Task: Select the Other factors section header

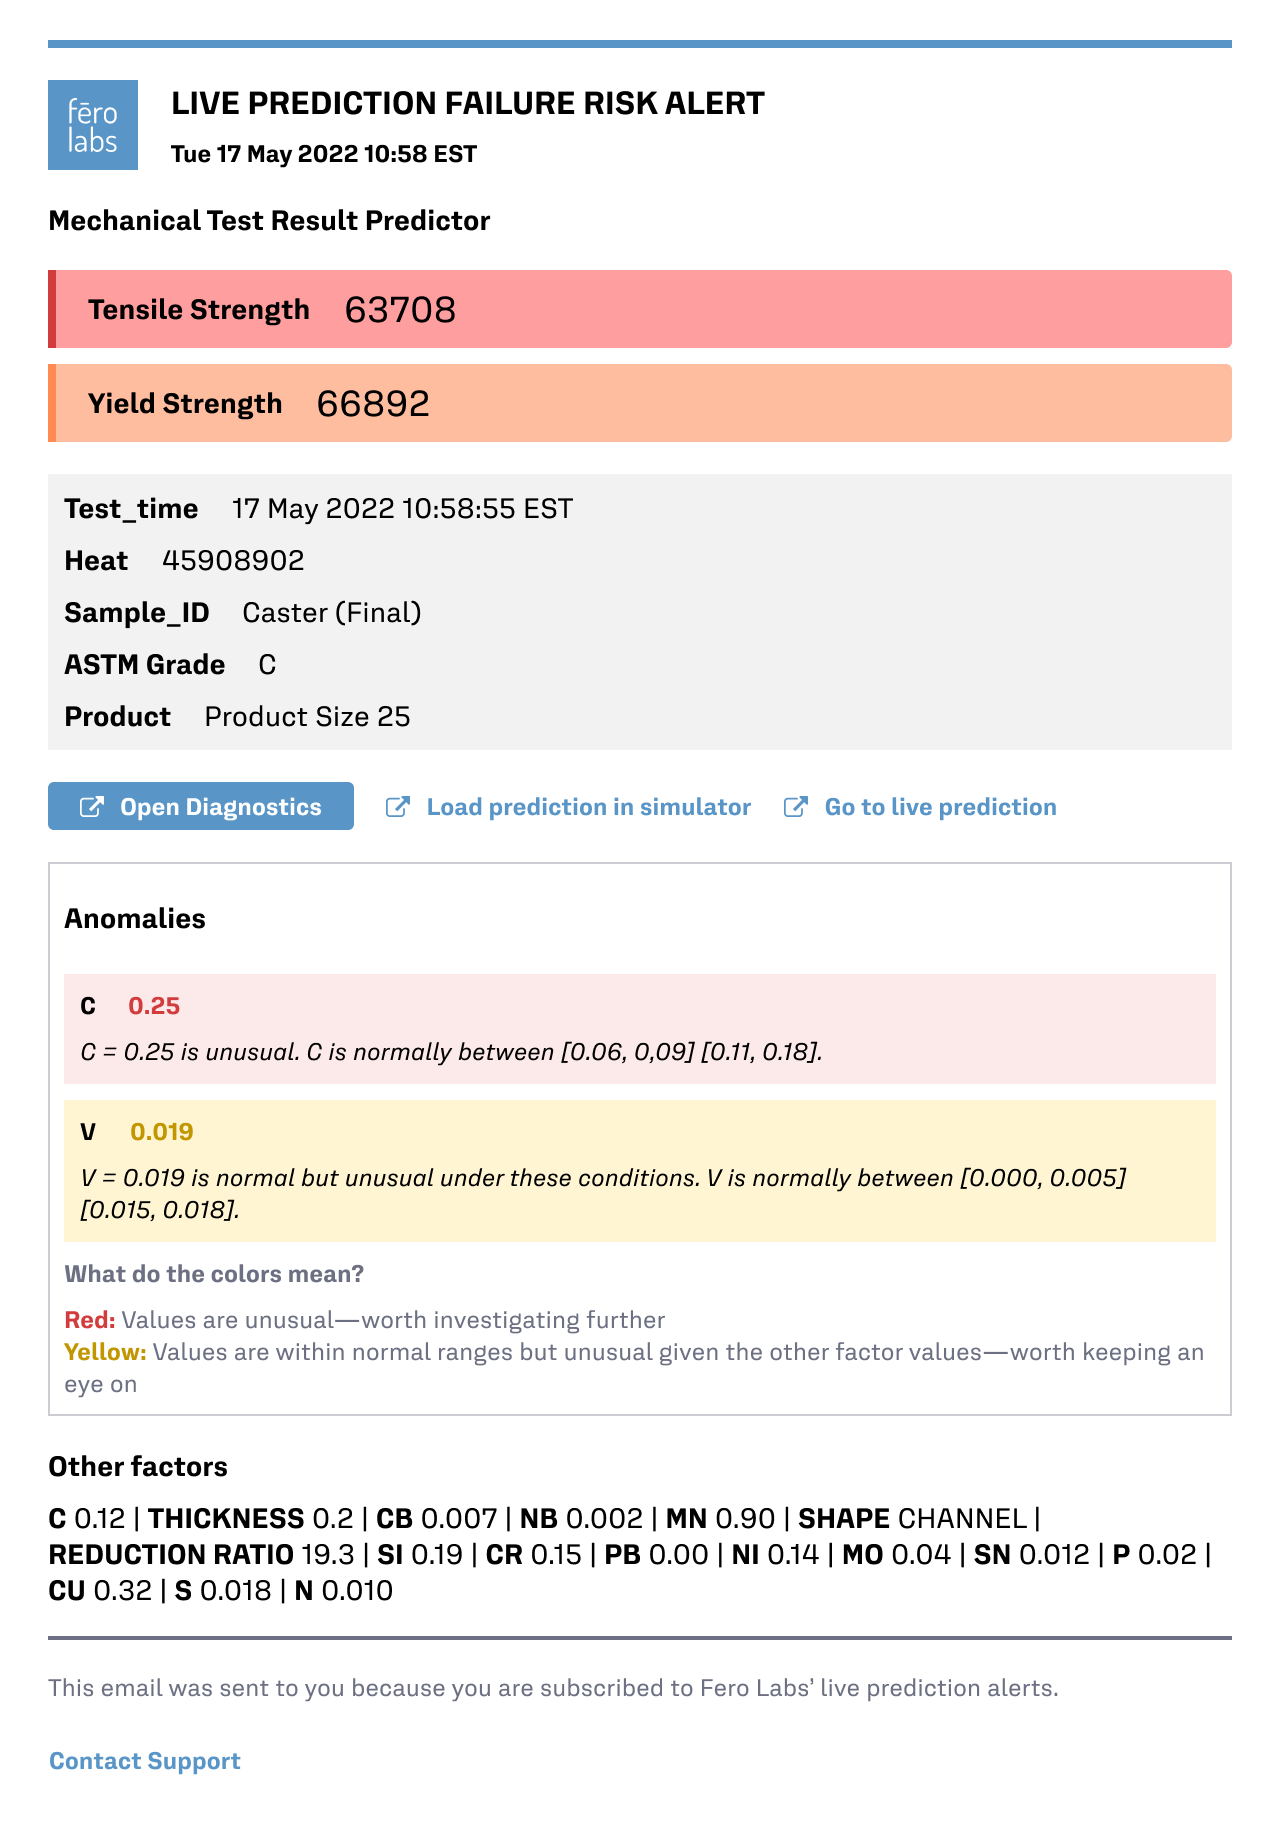Action: 138,1466
